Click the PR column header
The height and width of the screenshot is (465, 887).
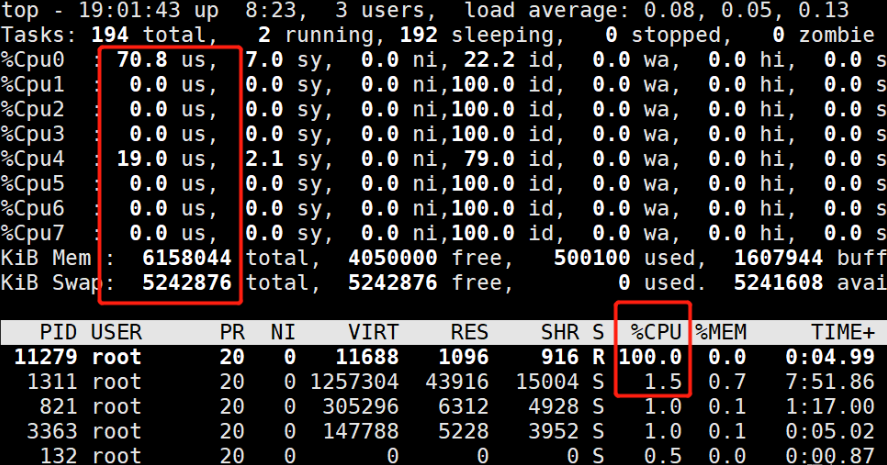click(232, 333)
